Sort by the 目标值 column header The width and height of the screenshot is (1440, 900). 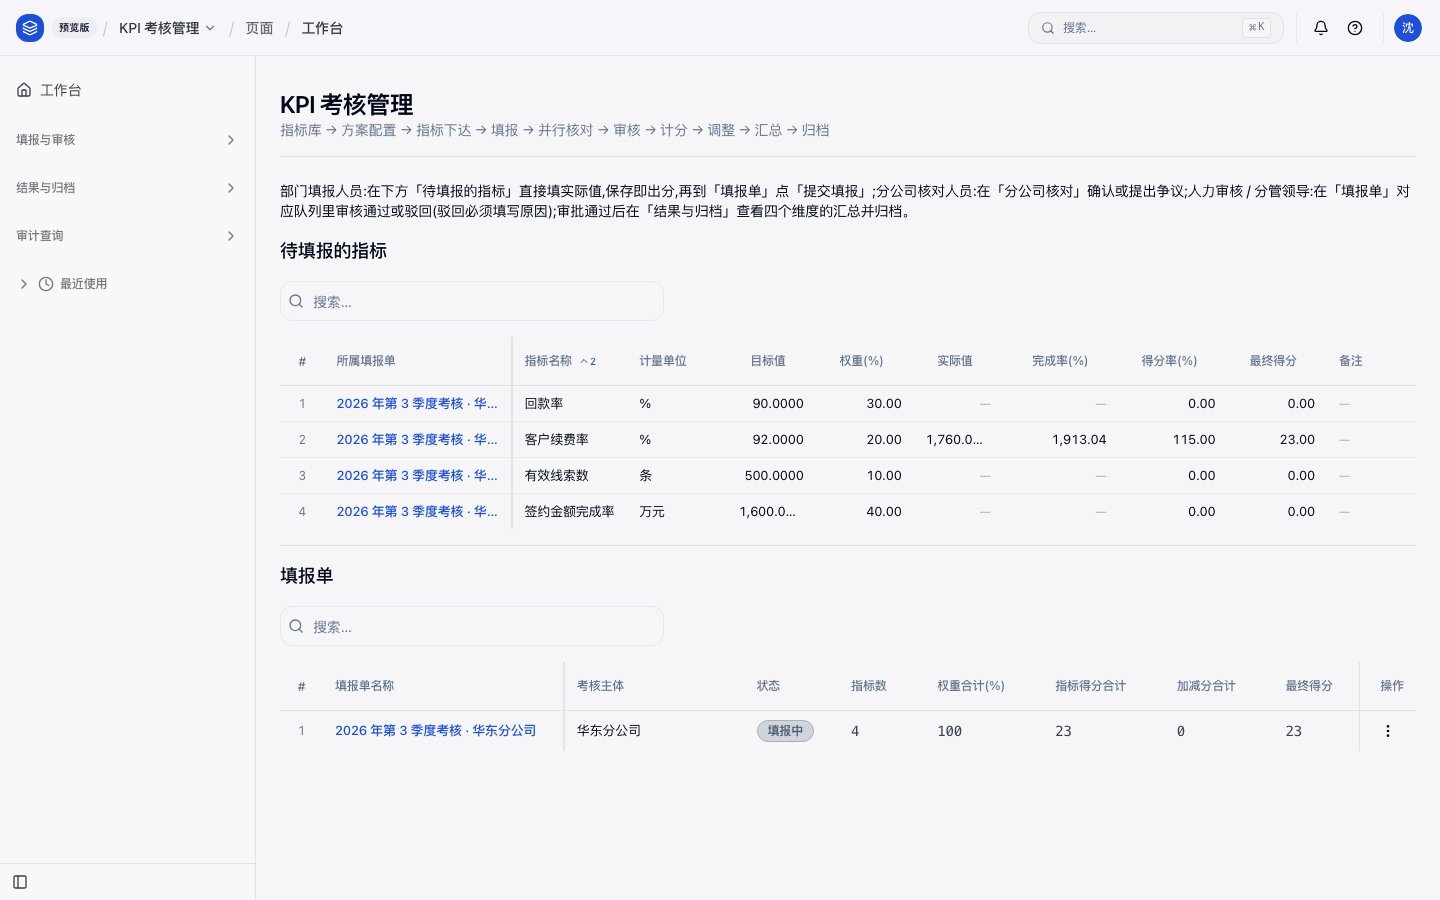768,361
